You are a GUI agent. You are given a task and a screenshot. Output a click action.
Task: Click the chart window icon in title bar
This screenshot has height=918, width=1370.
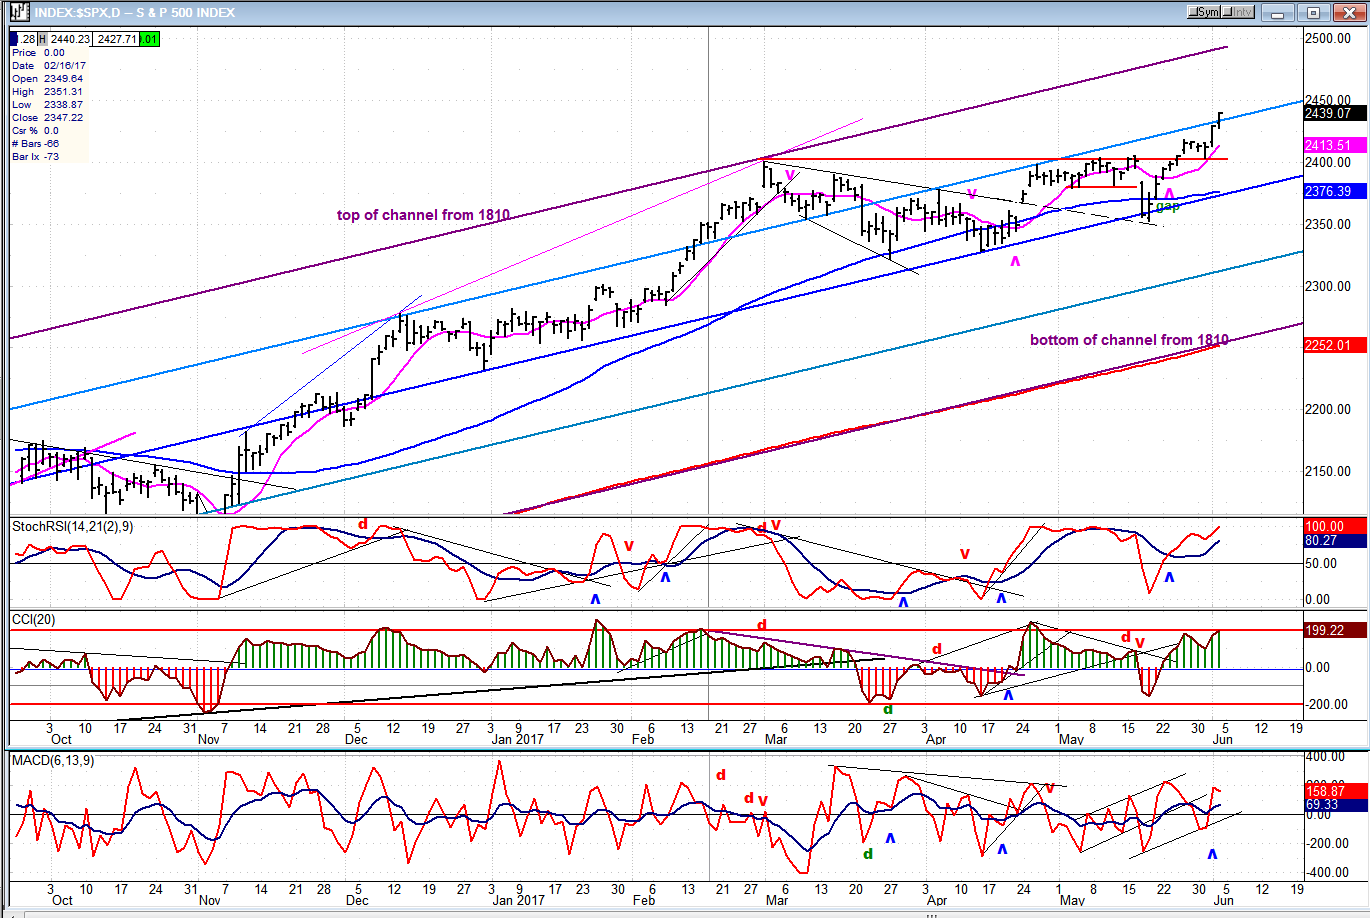(18, 12)
